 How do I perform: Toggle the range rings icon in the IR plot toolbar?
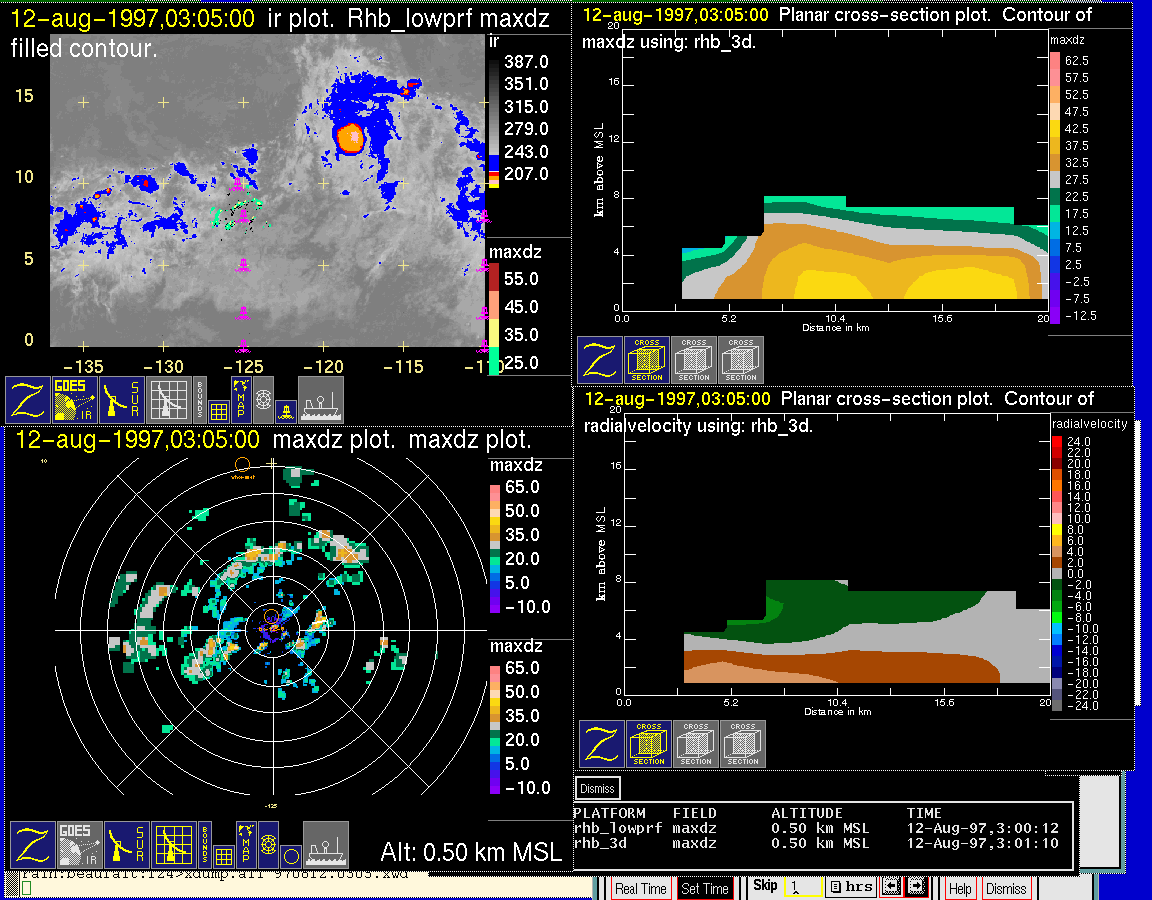(x=263, y=399)
